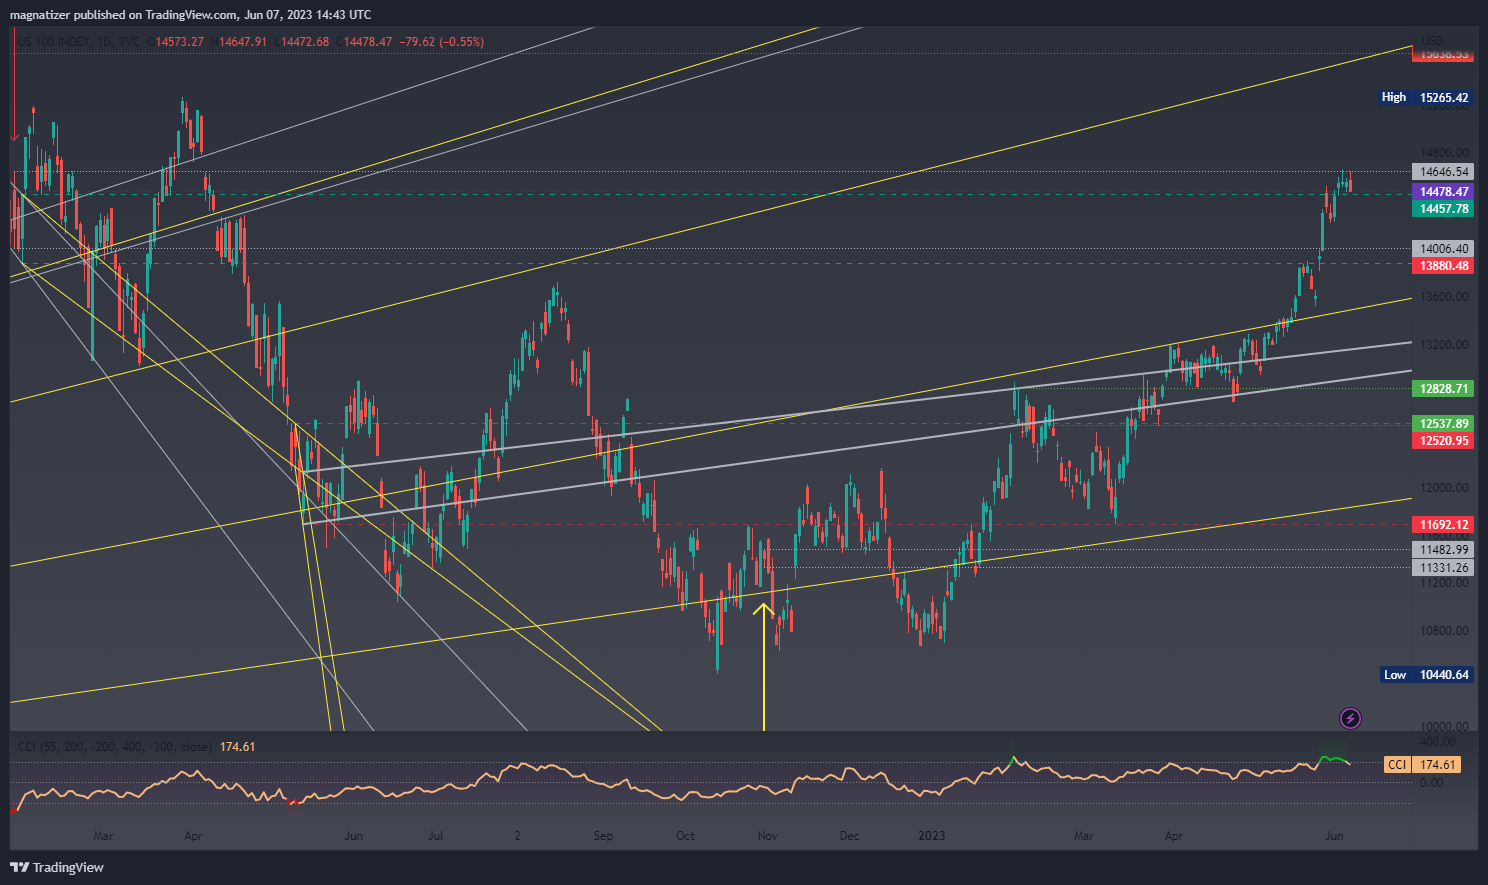Select the green 12828.71 price level label
This screenshot has width=1488, height=885.
pos(1443,388)
